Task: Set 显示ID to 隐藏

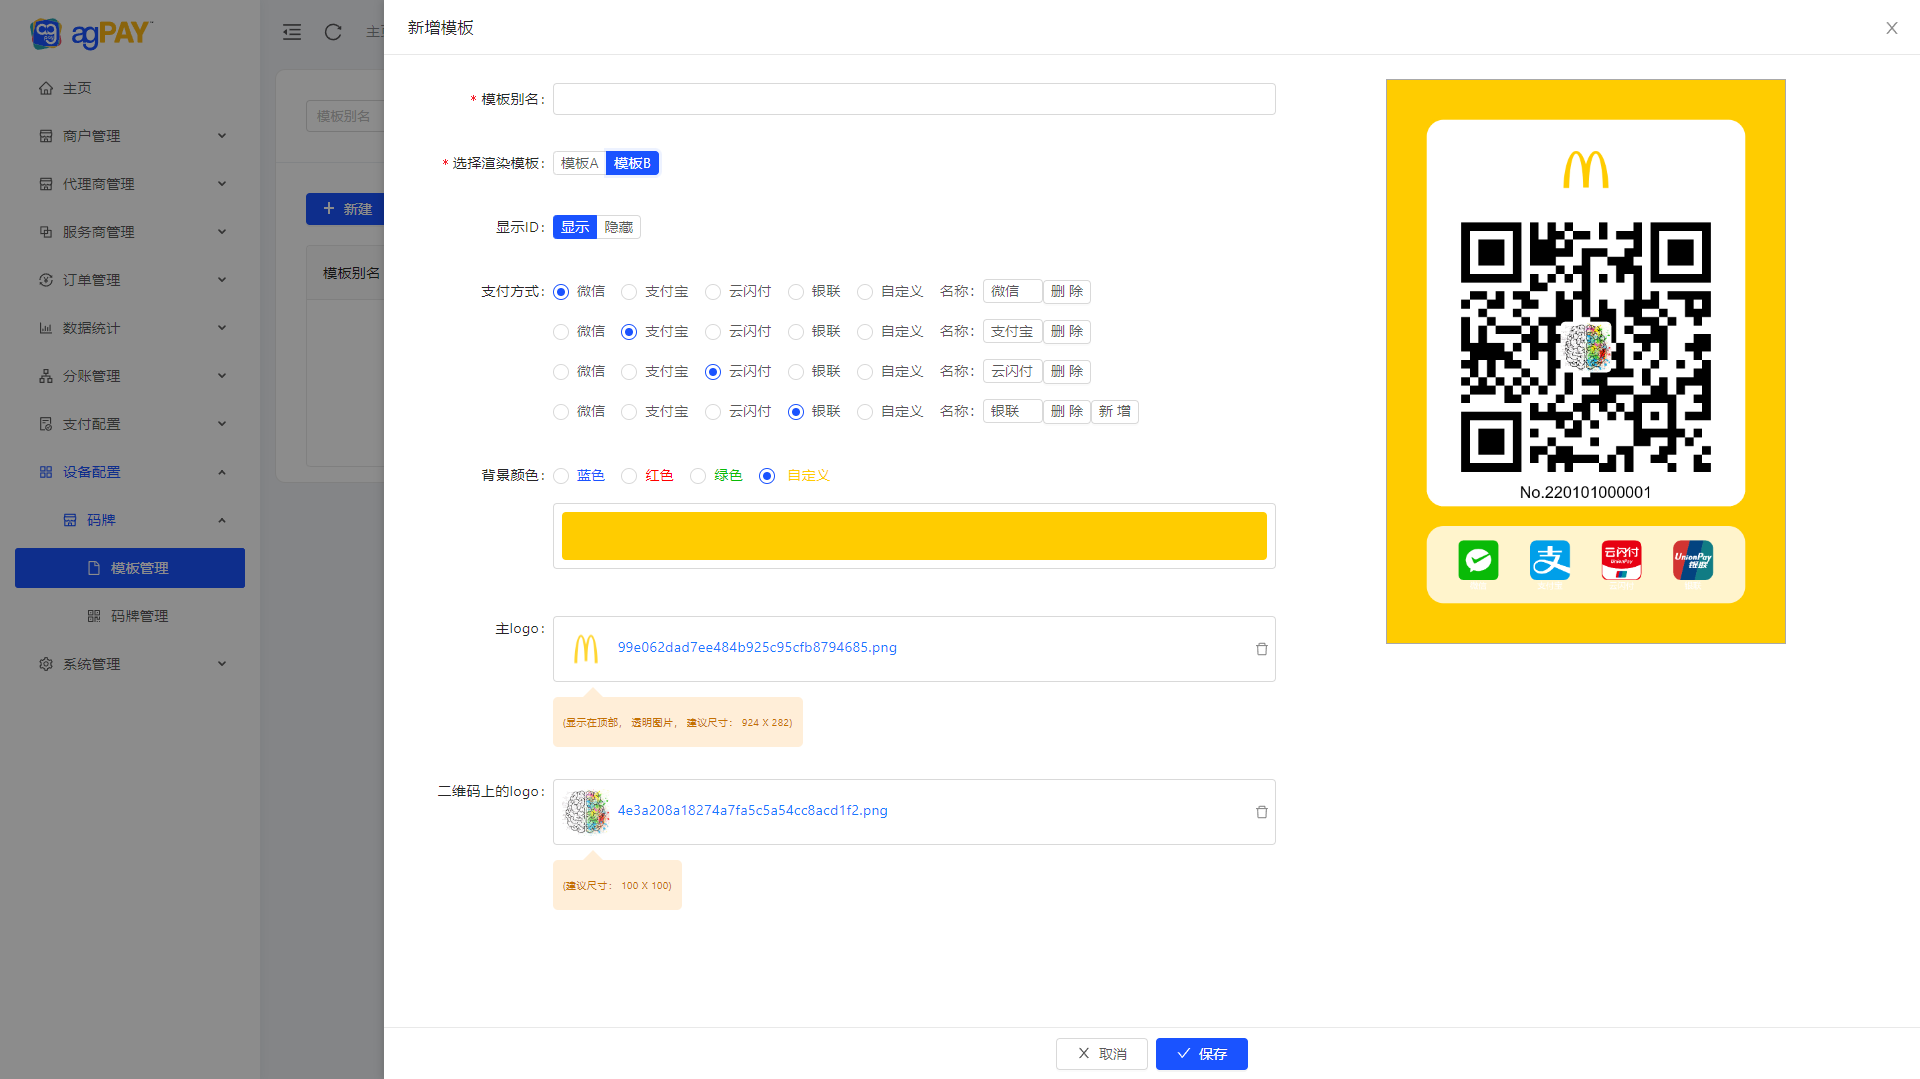Action: [x=619, y=227]
